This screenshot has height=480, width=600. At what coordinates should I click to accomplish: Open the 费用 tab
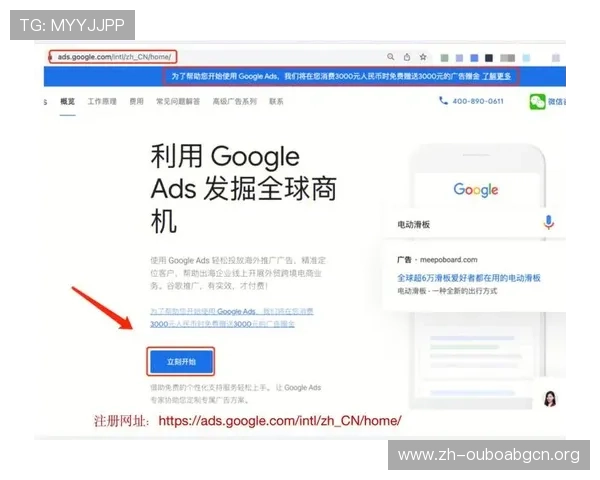pyautogui.click(x=136, y=101)
